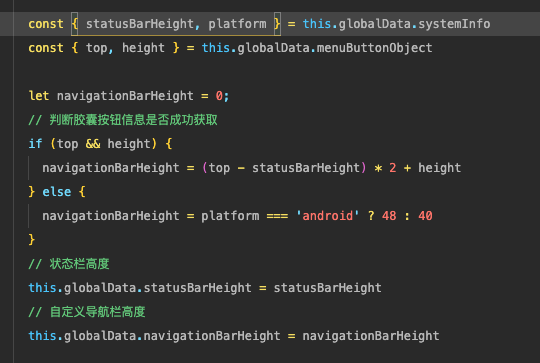The image size is (540, 363).
Task: Click the 'android' string literal
Action: pos(328,216)
